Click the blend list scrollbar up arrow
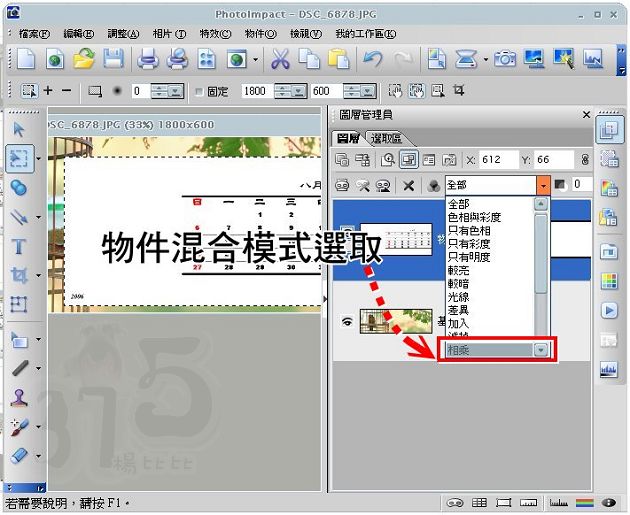 point(541,204)
